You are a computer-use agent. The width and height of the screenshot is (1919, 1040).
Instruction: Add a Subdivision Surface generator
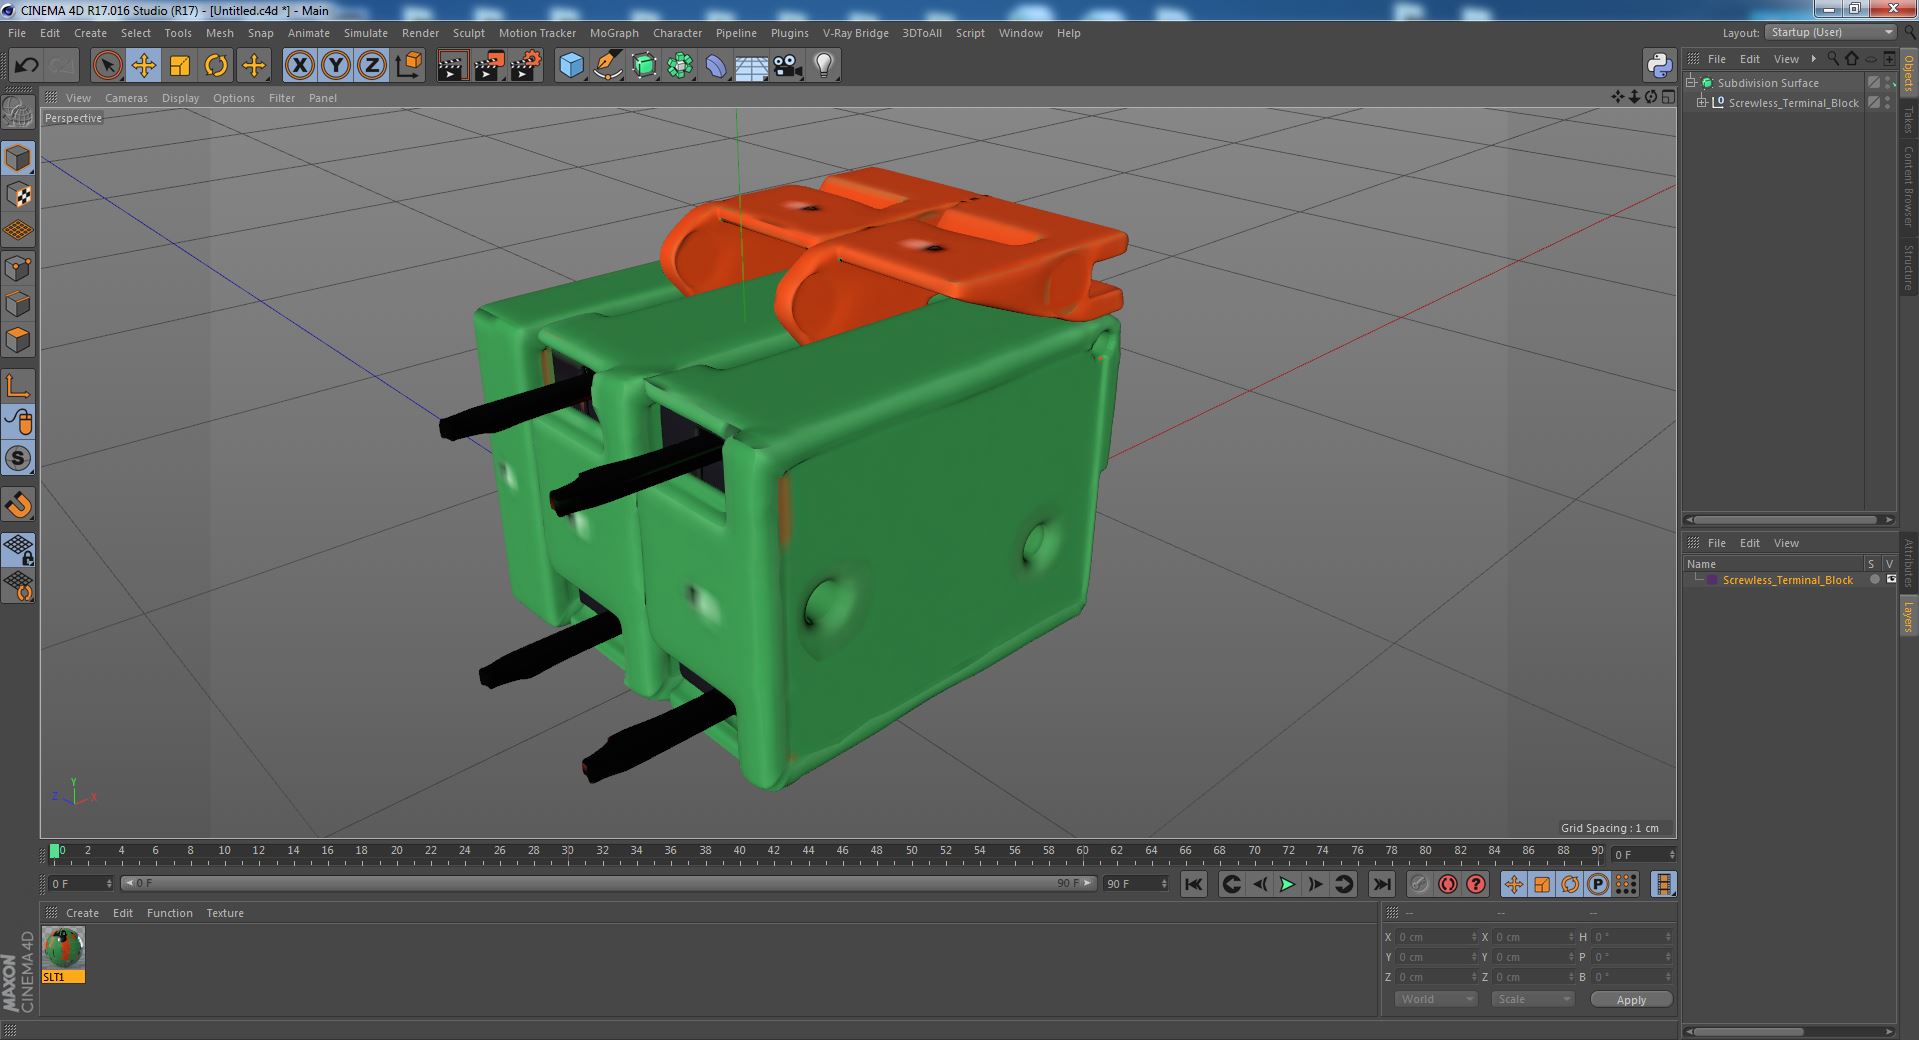coord(644,66)
